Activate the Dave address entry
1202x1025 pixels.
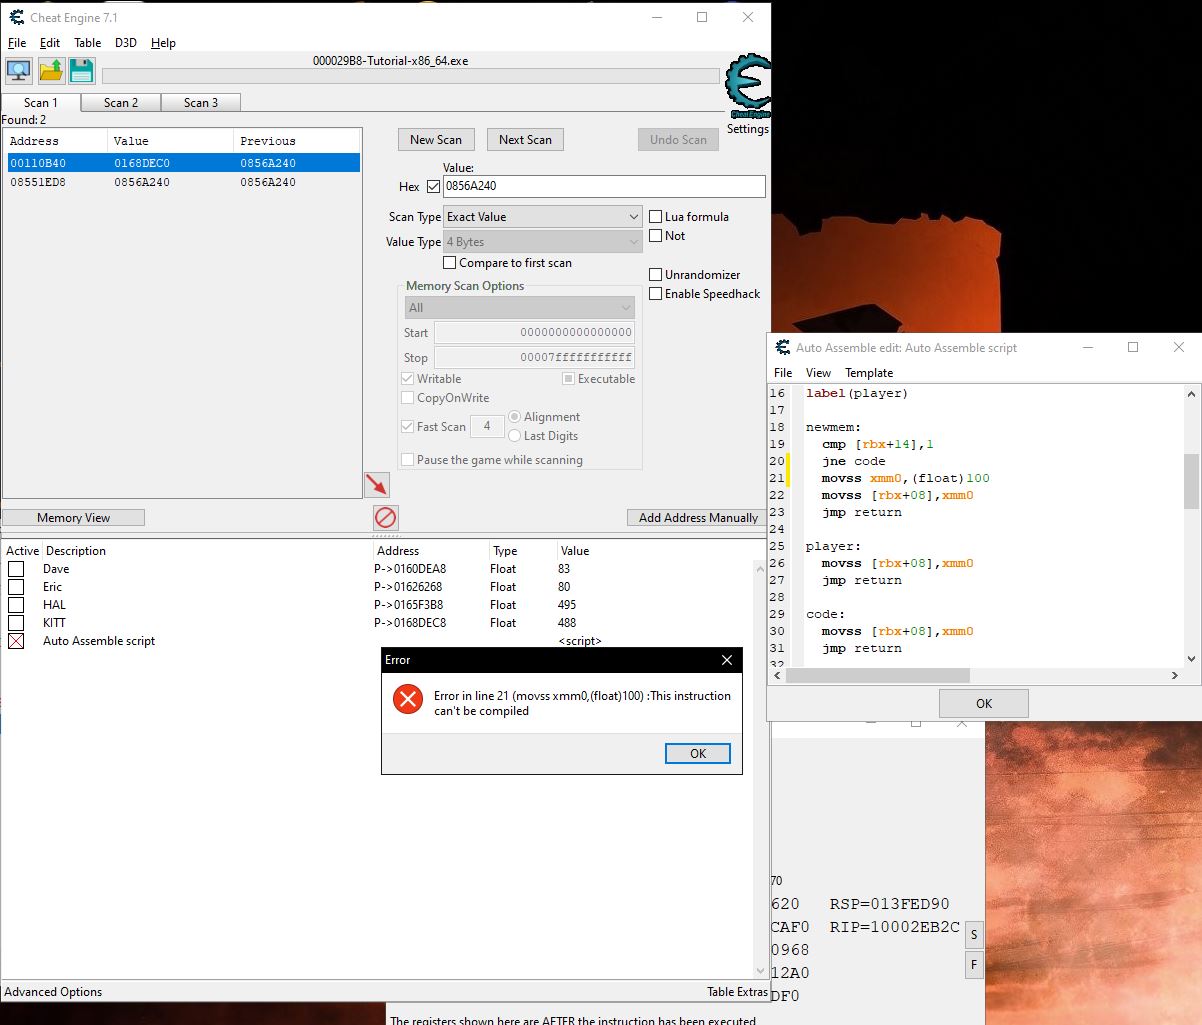point(16,569)
